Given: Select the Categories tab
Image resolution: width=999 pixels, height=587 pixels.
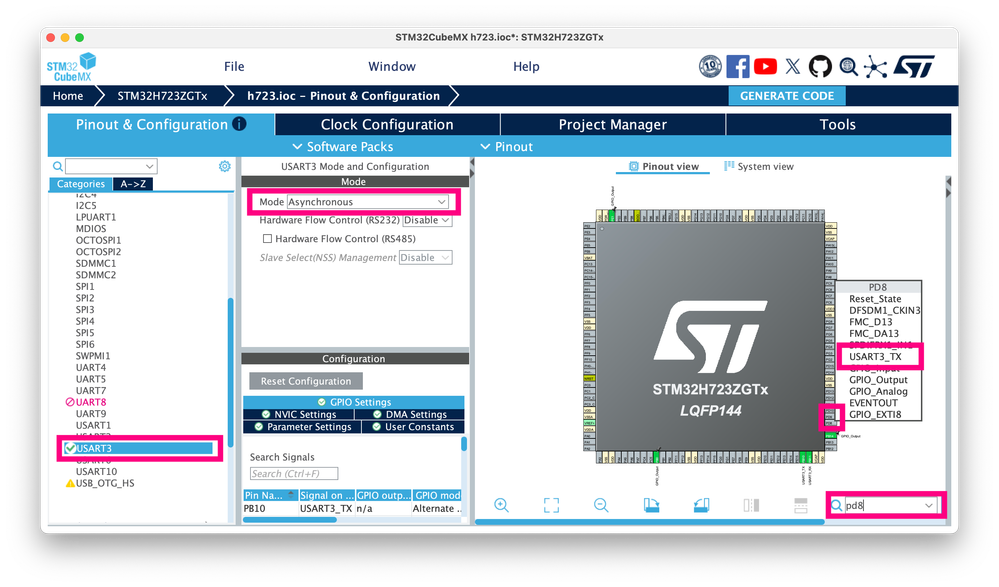Looking at the screenshot, I should coord(81,184).
